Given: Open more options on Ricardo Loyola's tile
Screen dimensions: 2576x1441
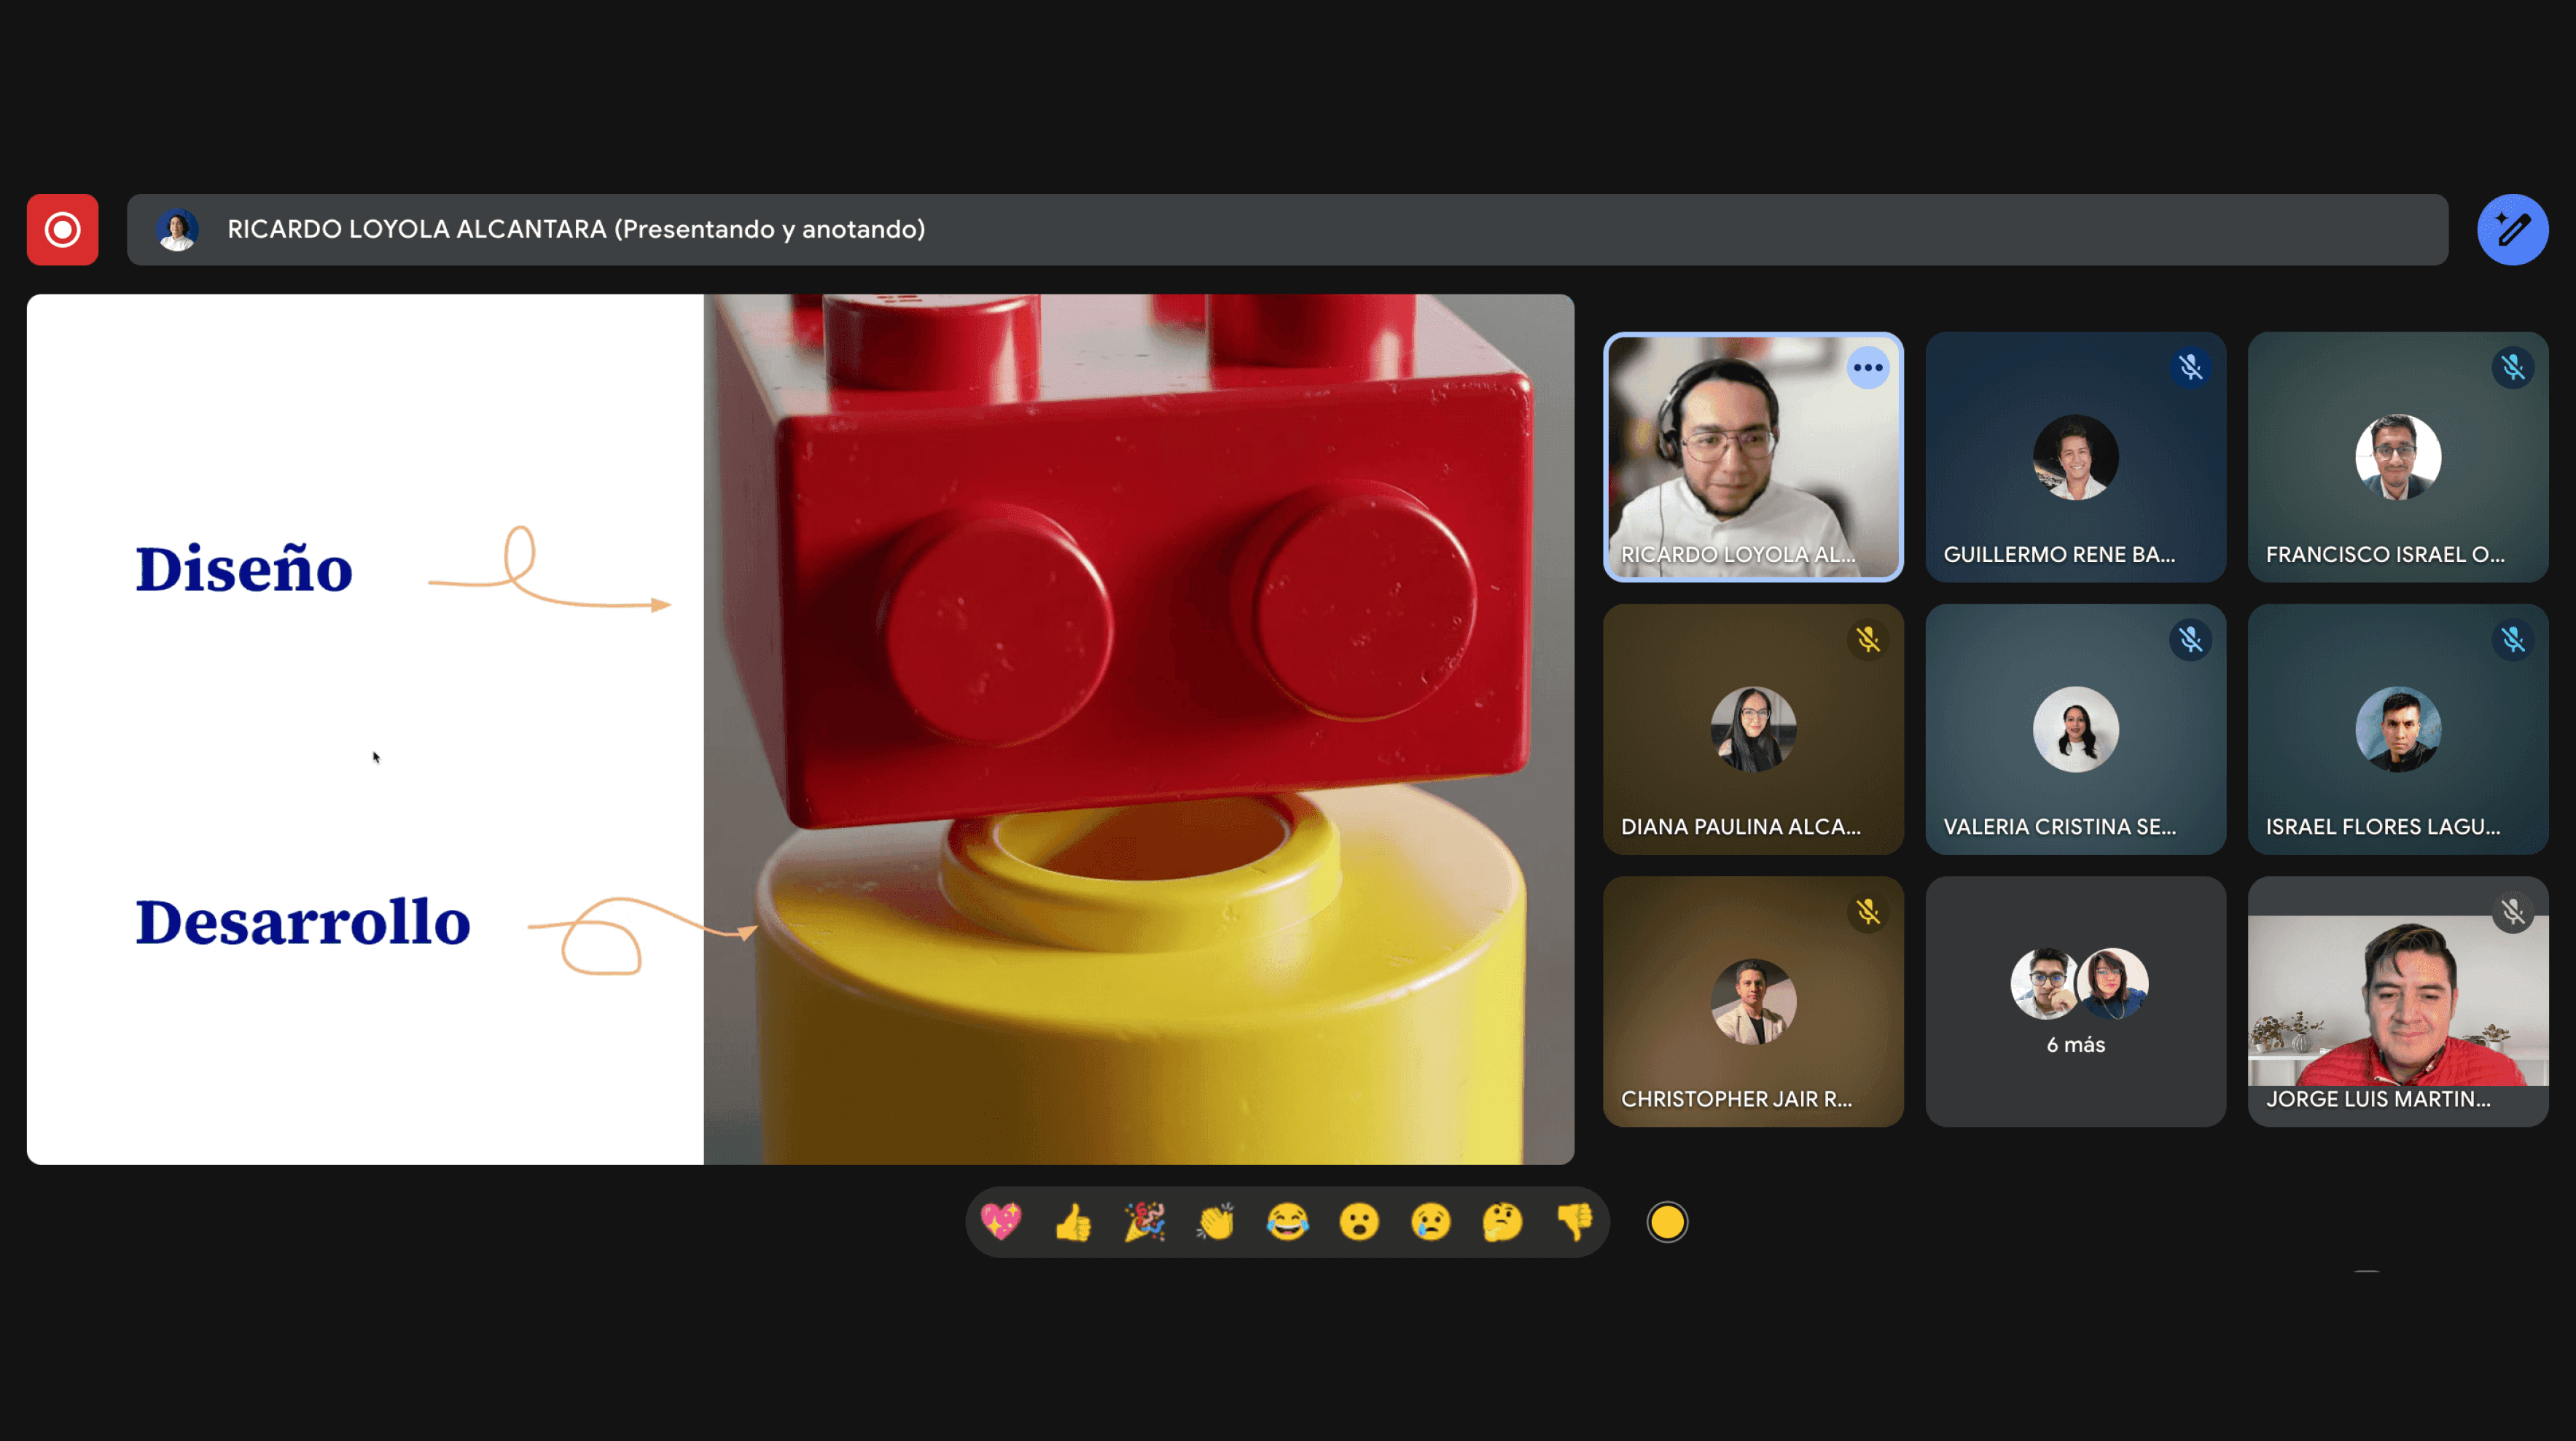Looking at the screenshot, I should (1867, 368).
